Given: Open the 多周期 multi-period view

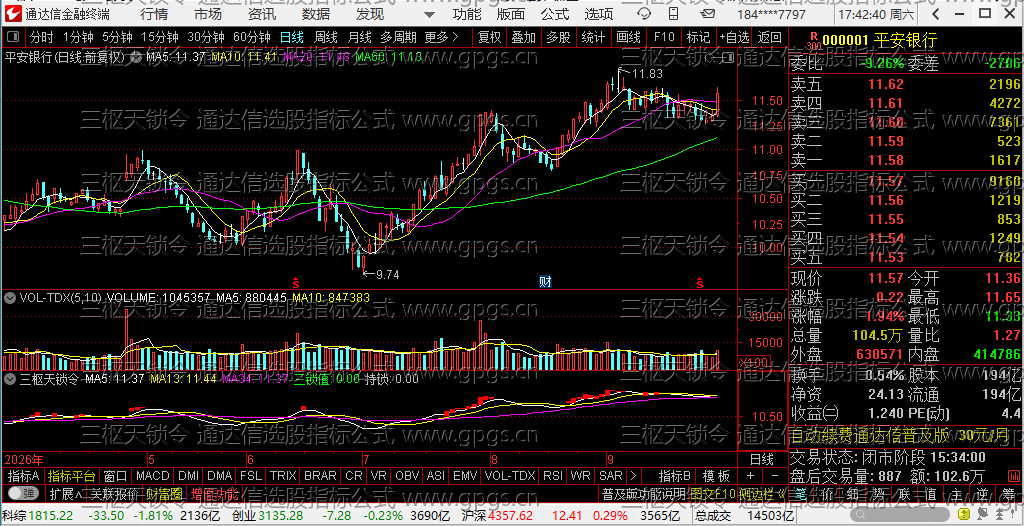Looking at the screenshot, I should 398,37.
